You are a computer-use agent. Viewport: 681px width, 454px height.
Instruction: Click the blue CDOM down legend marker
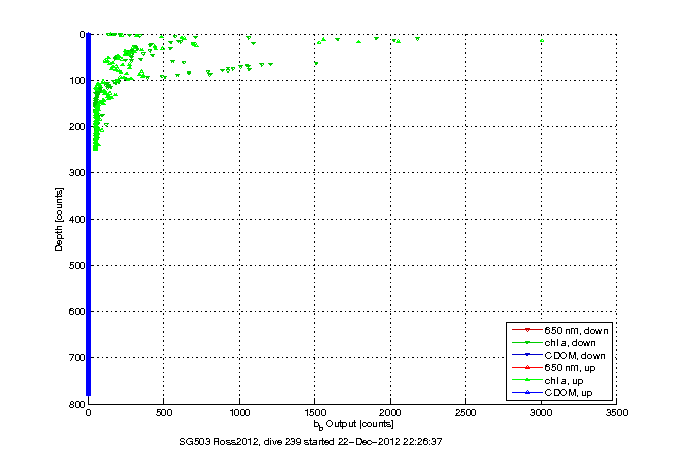(x=526, y=356)
